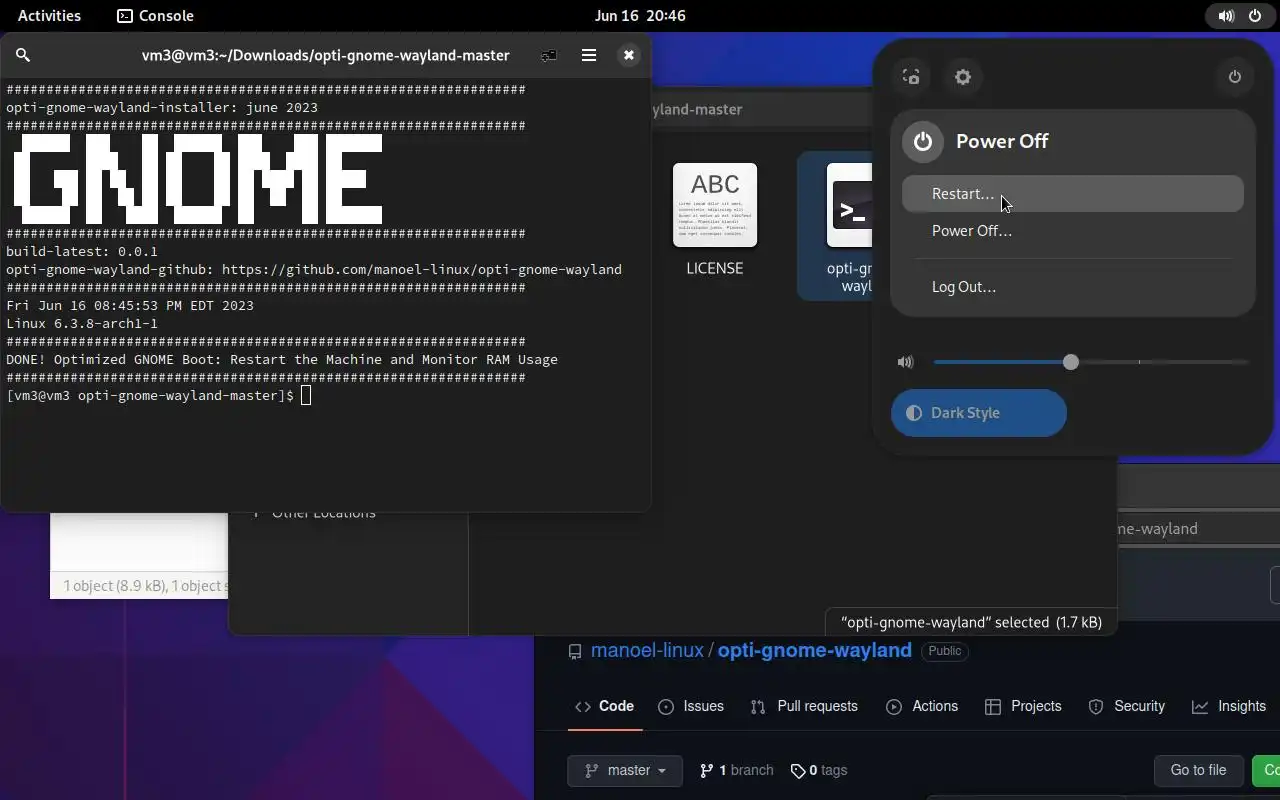
Task: Toggle the Dark Style button
Action: click(979, 413)
